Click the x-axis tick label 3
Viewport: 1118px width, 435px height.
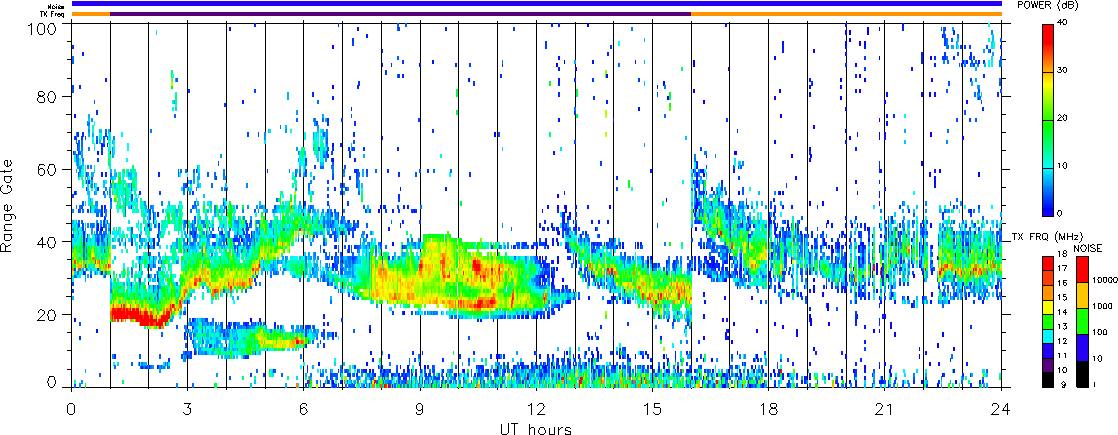pos(188,409)
